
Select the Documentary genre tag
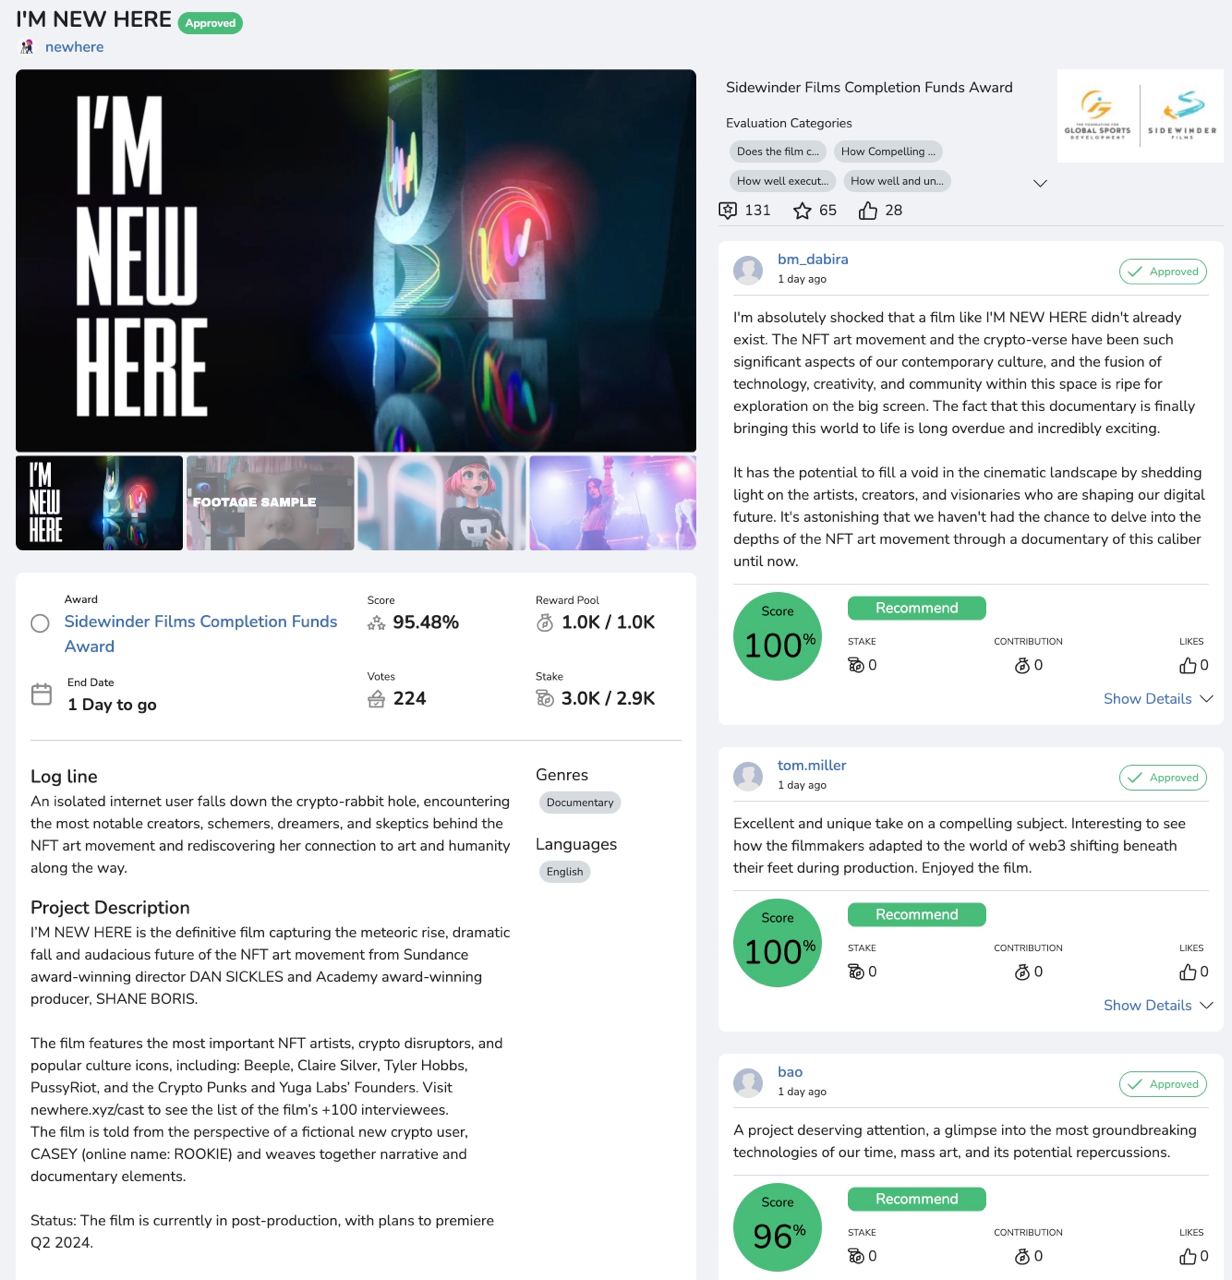point(580,802)
